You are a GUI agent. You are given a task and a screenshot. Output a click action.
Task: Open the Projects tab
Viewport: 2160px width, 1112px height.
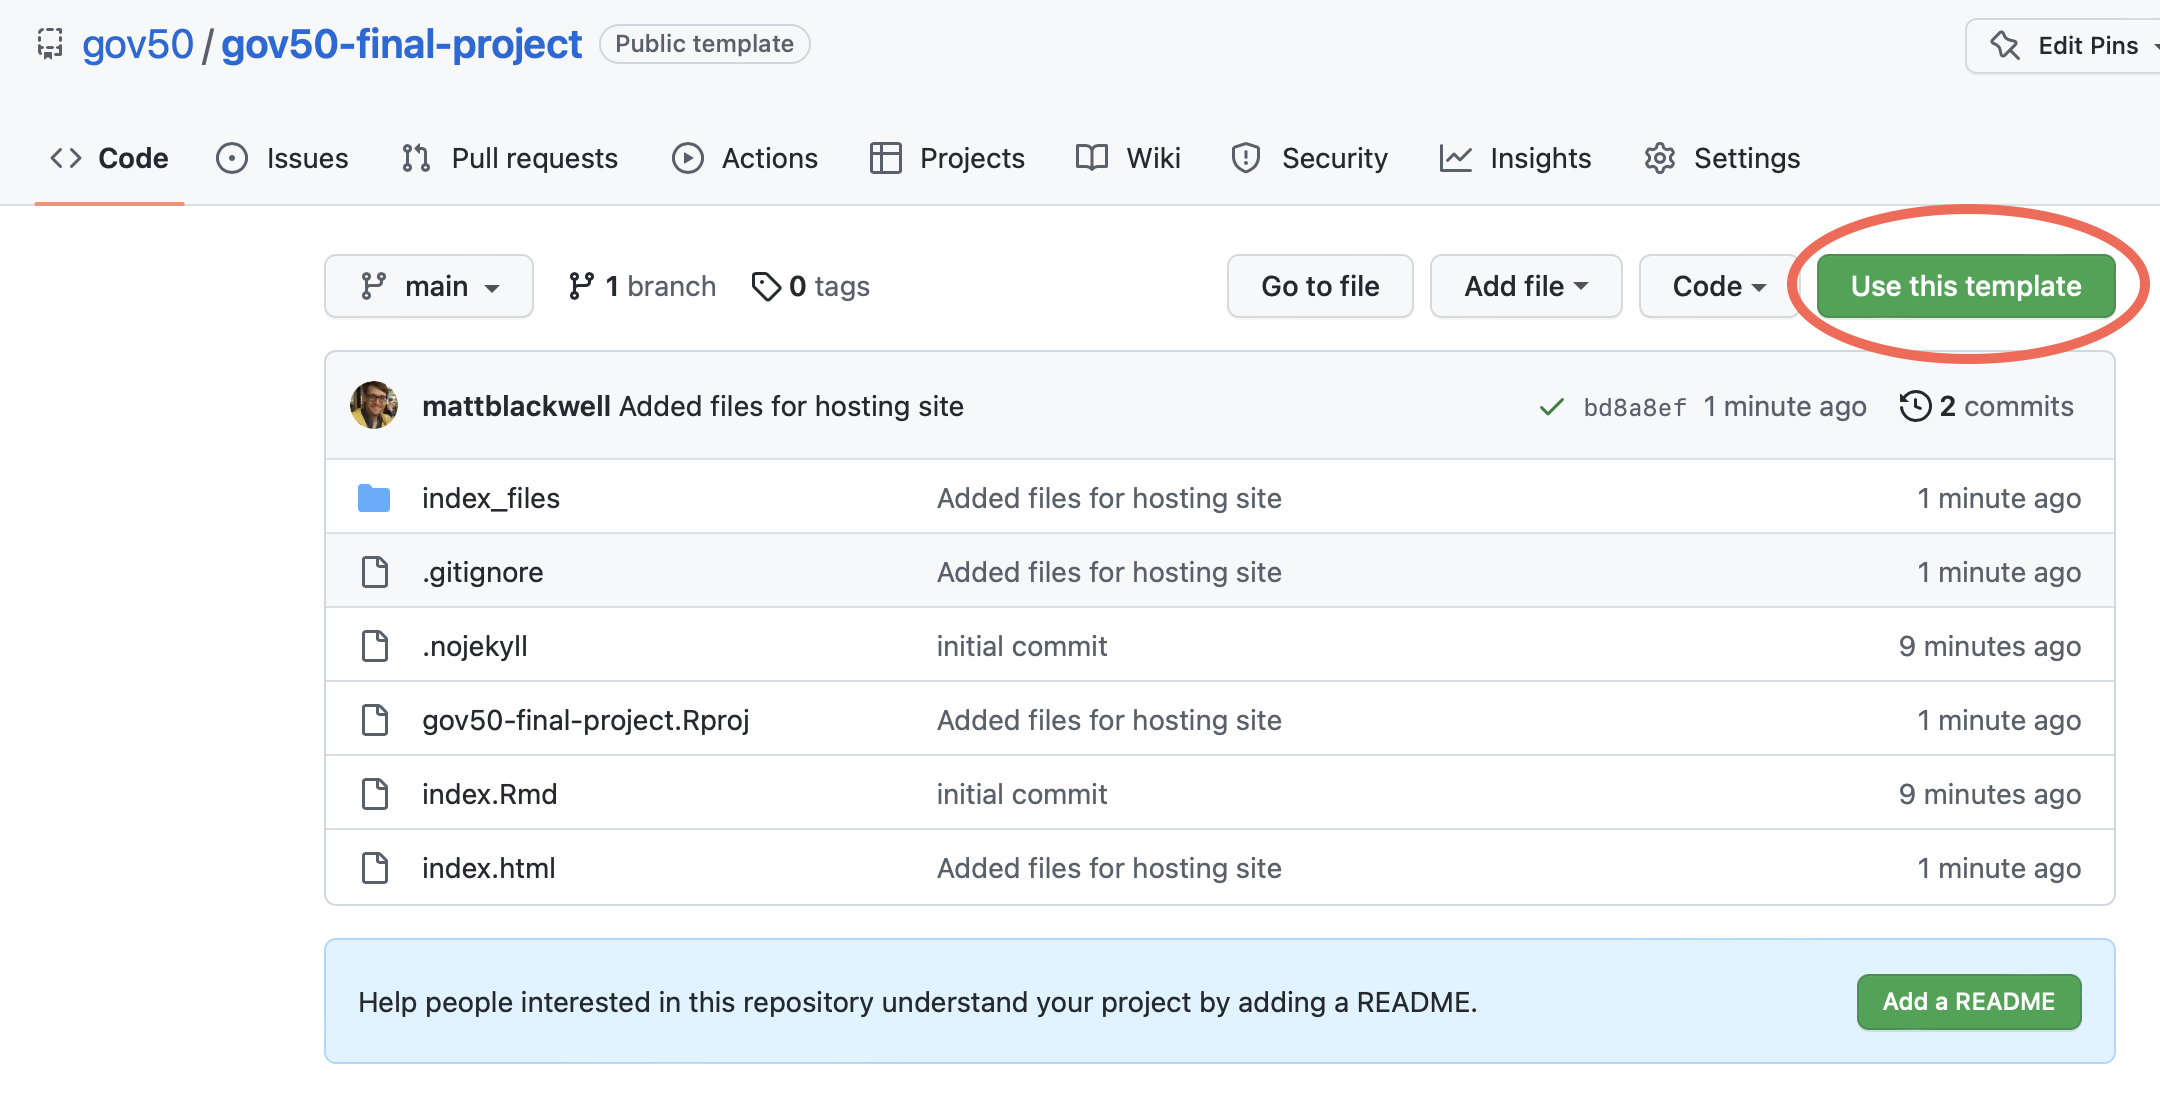[x=947, y=158]
